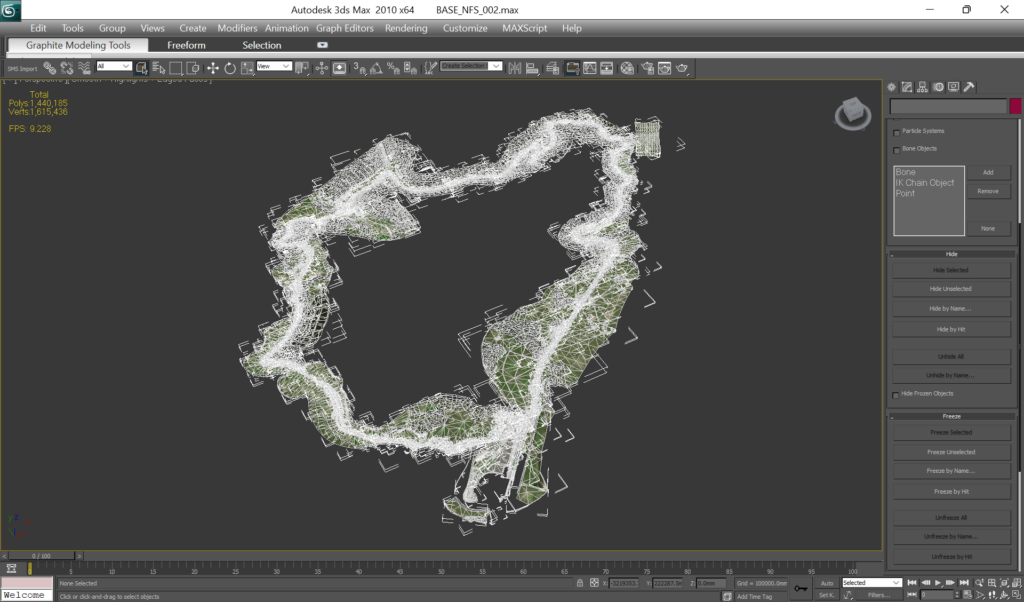Screen dimensions: 1024x602
Task: Collapse the Freeze rollout
Action: tap(952, 417)
